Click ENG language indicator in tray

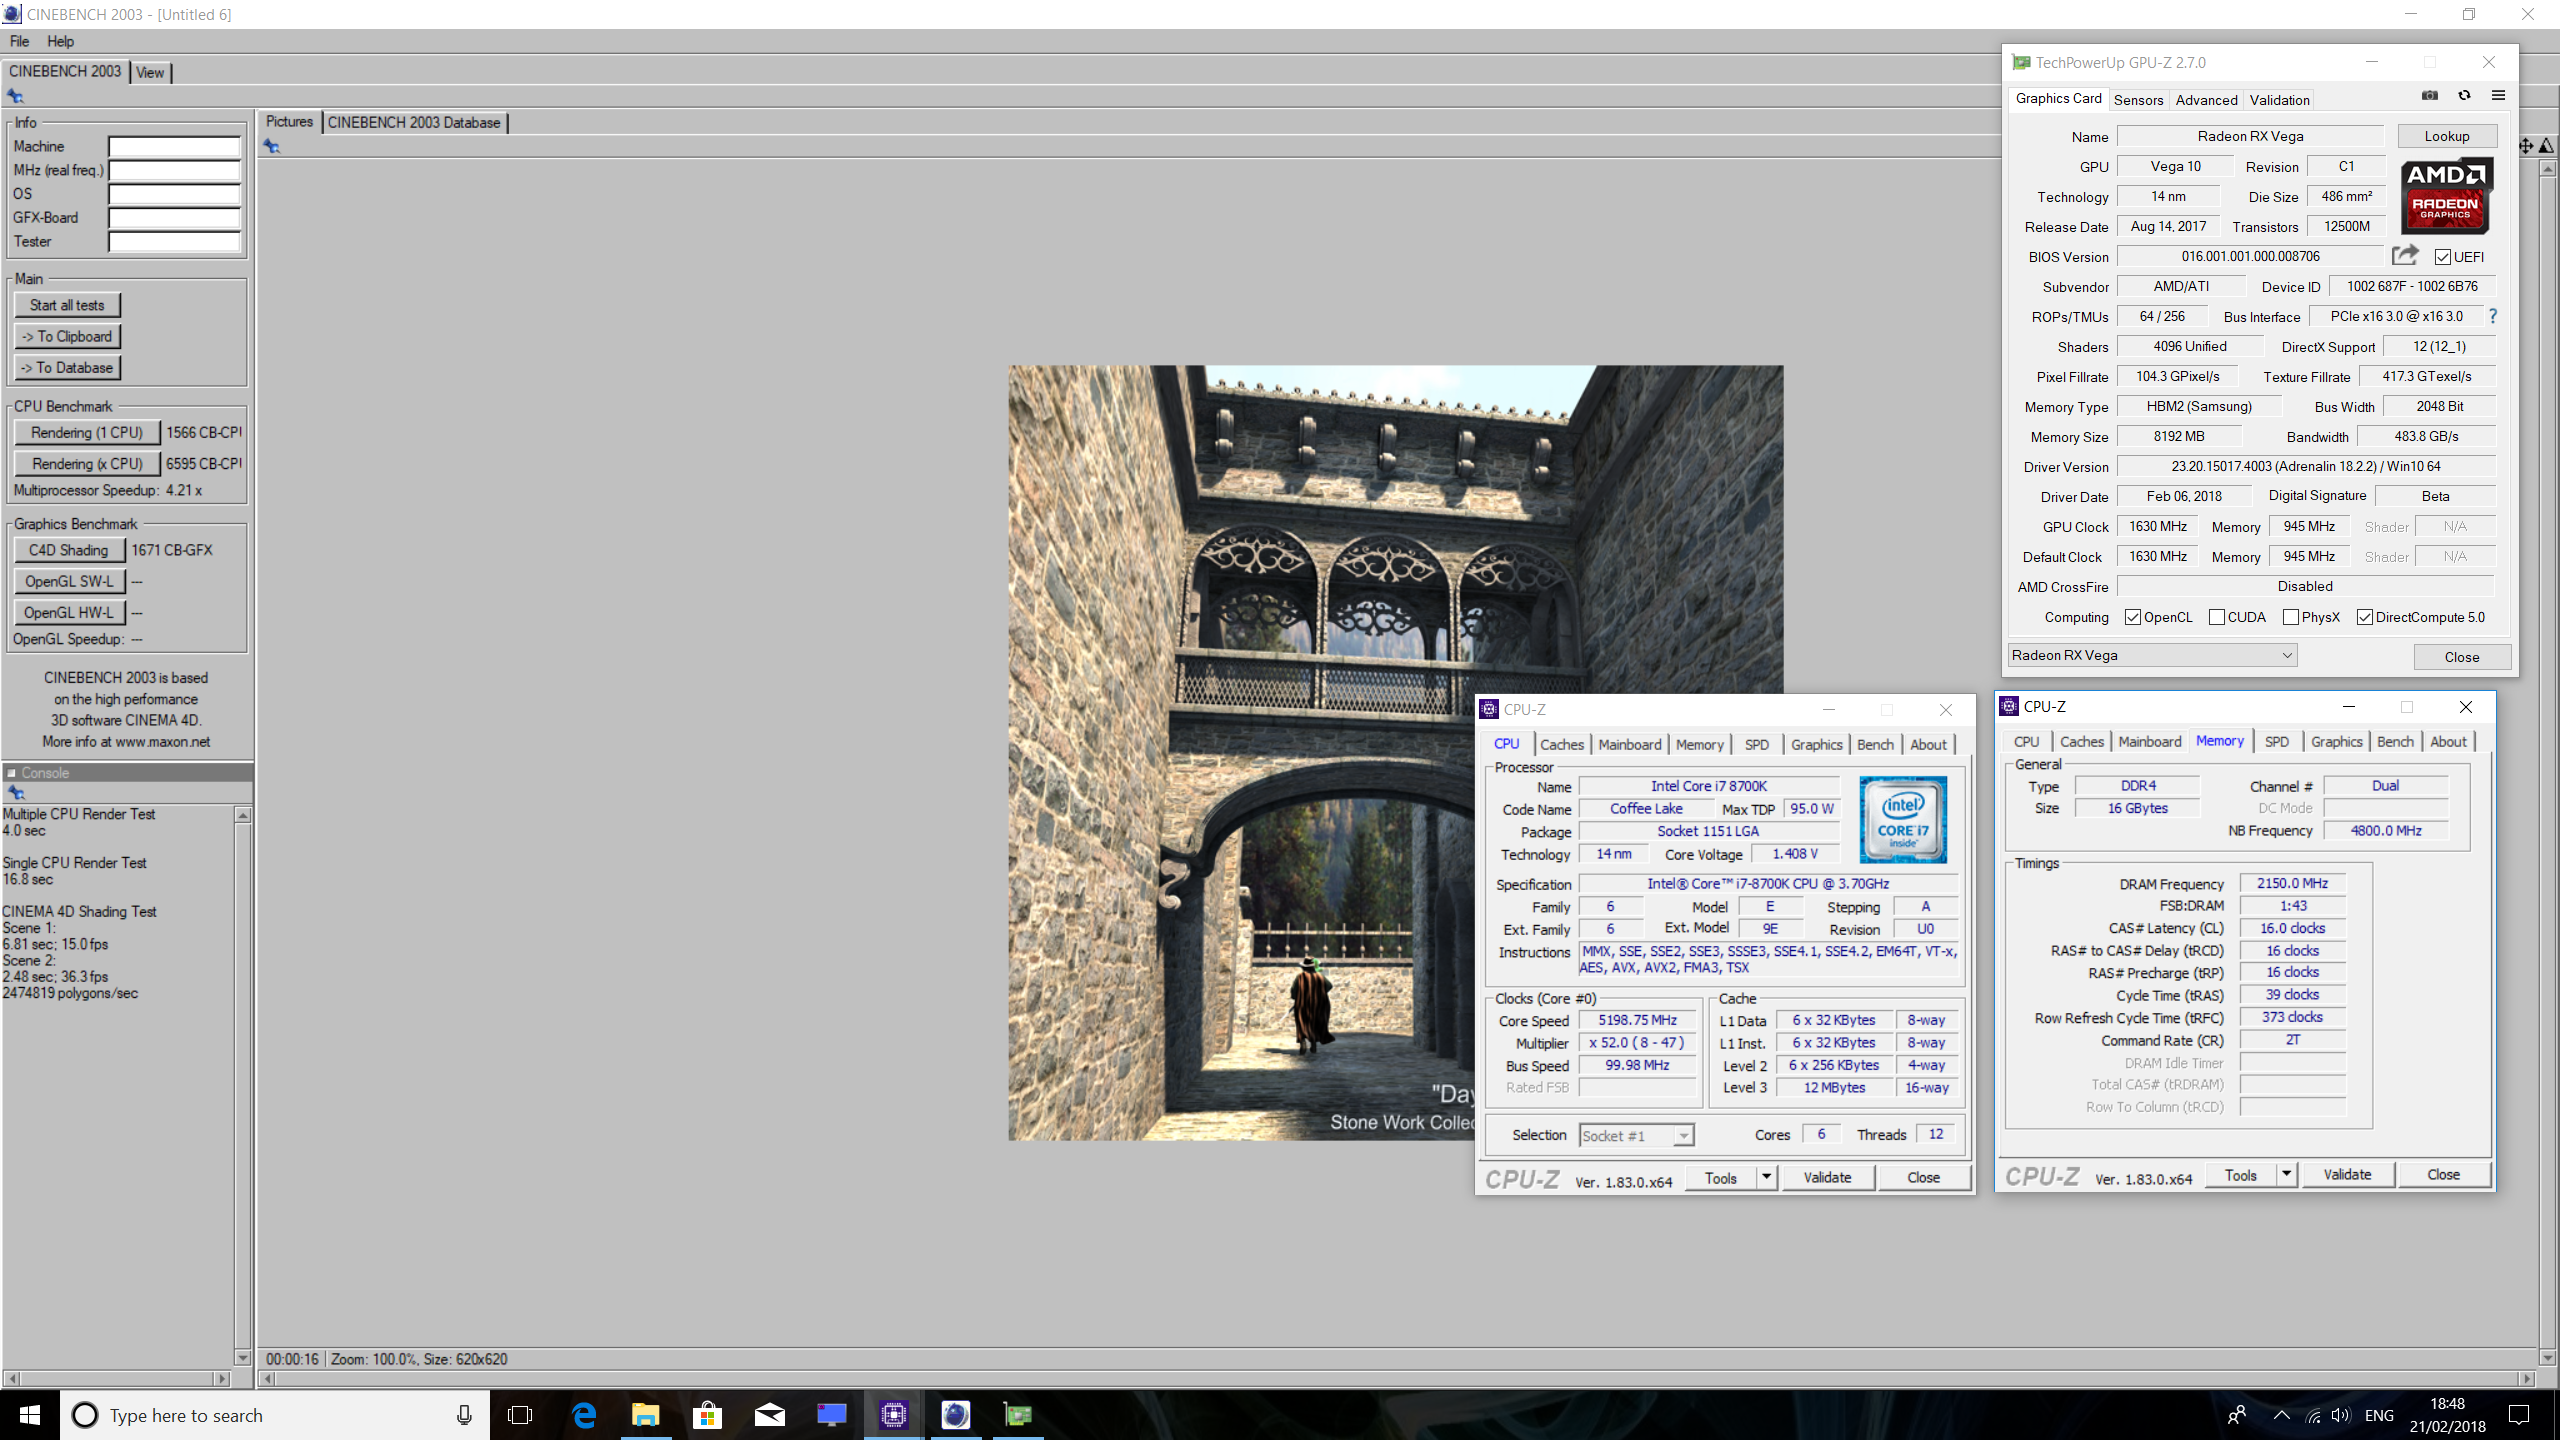pos(2379,1415)
